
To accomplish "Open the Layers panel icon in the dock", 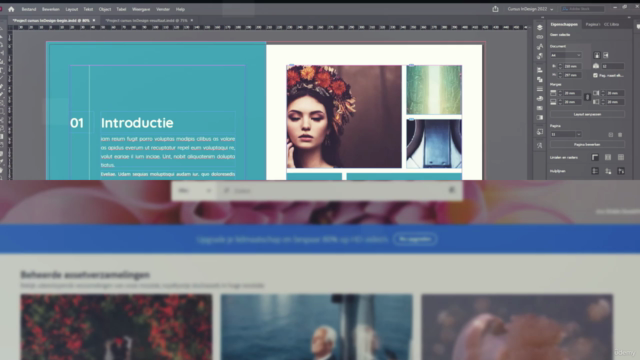I will pos(540,27).
